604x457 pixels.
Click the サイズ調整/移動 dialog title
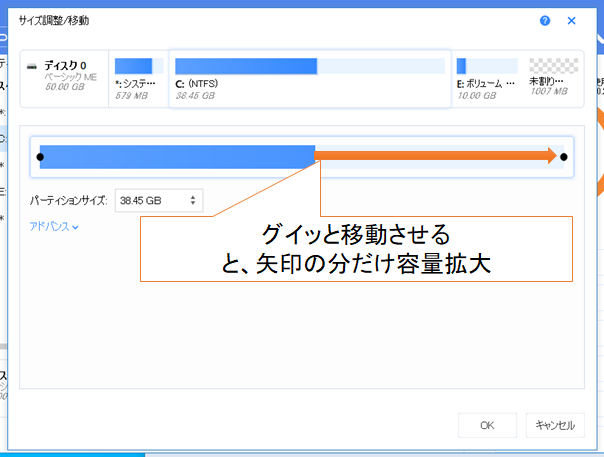click(54, 20)
